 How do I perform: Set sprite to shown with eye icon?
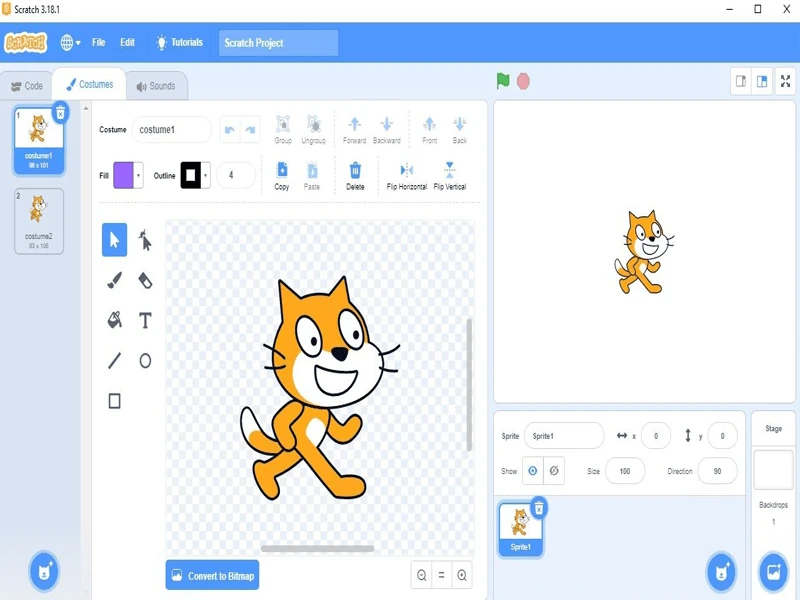click(x=533, y=471)
